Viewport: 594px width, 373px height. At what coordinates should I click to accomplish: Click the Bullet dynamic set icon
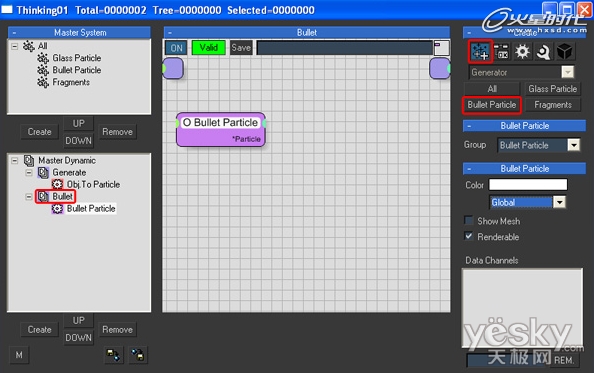tap(43, 197)
